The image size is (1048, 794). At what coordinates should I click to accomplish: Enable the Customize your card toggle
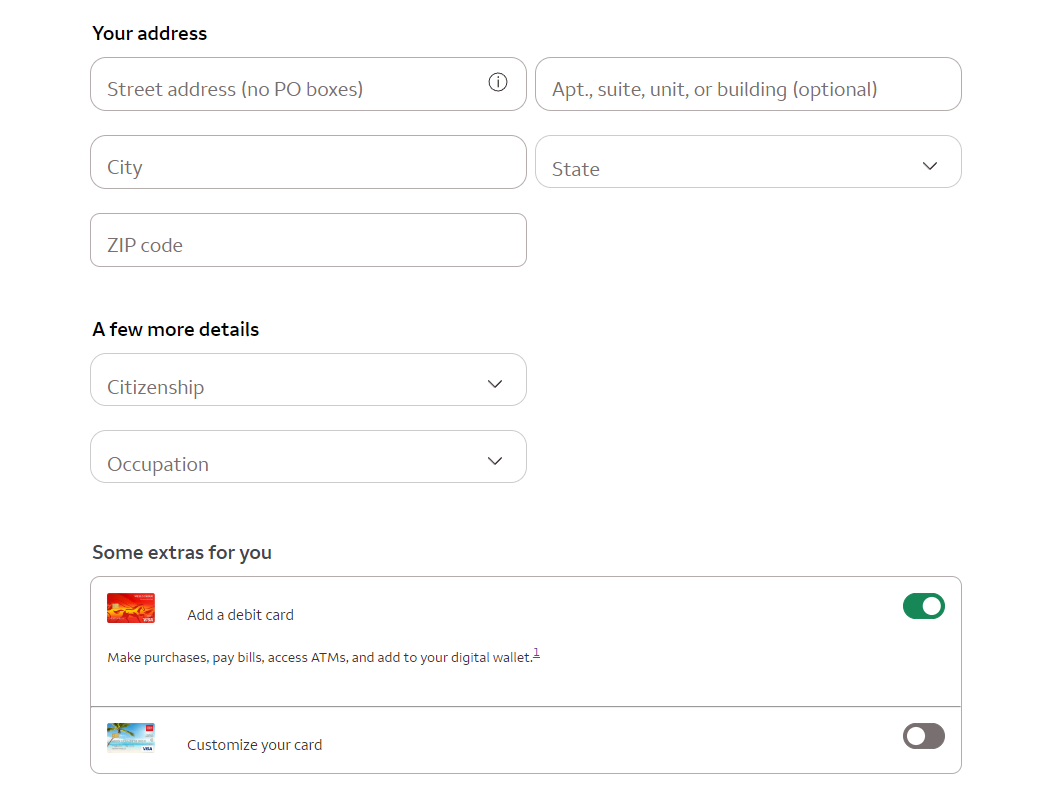923,737
